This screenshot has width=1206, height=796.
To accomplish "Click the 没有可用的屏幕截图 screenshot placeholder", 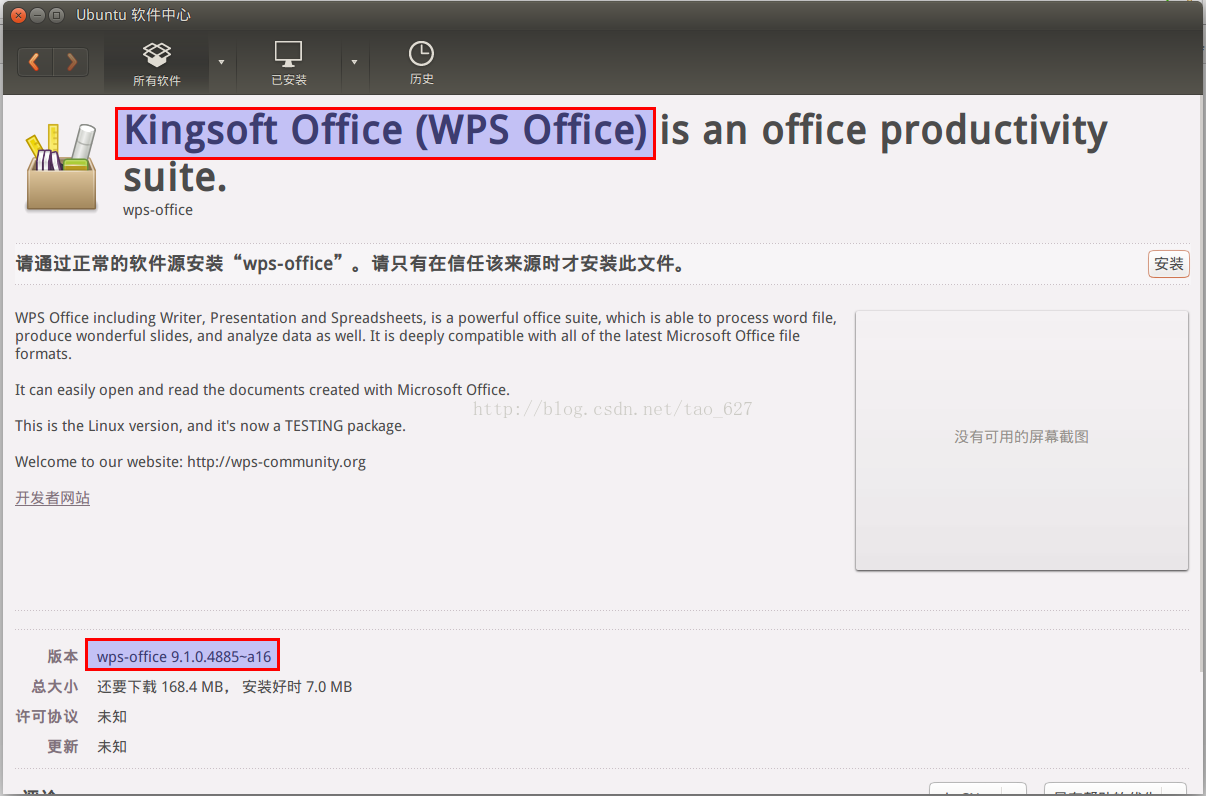I will click(x=1021, y=440).
